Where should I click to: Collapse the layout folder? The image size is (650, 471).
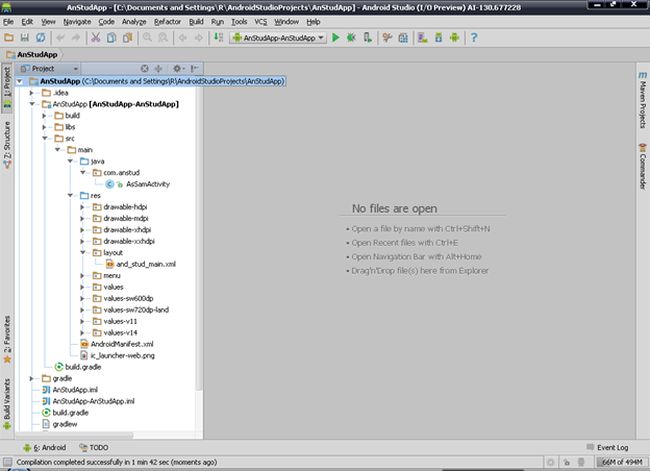[x=82, y=252]
